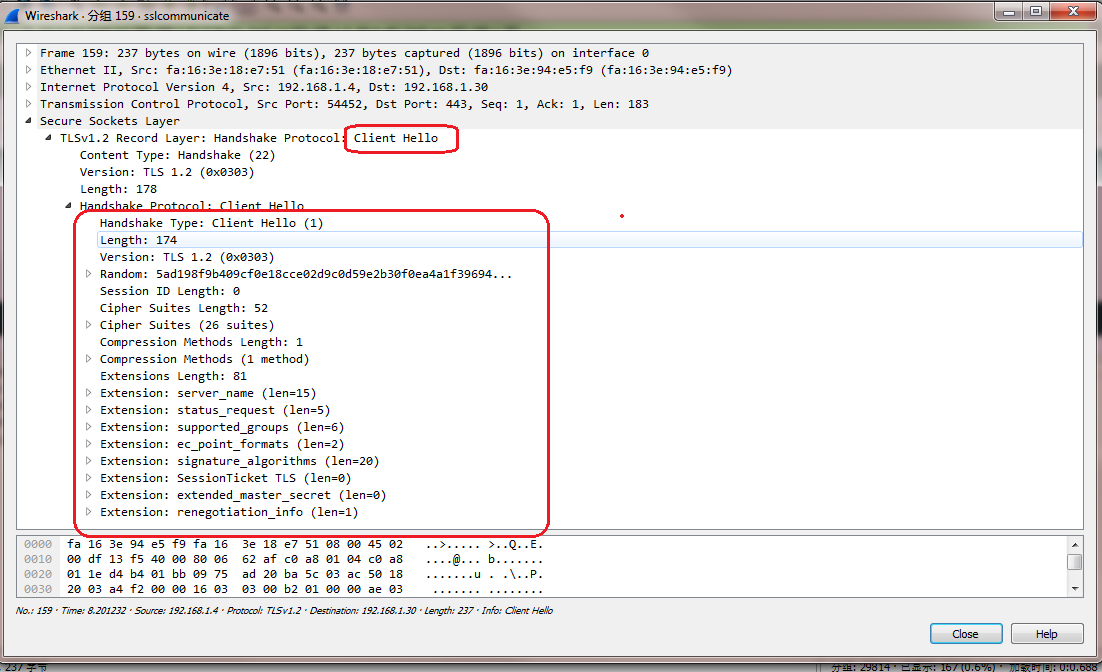Collapse the Secure Sockets Layer node
Image resolution: width=1102 pixels, height=672 pixels.
pos(28,121)
